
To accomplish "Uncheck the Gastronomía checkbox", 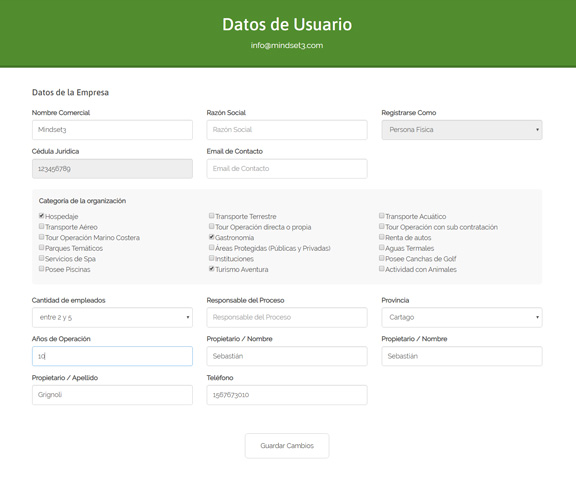I will [x=212, y=237].
